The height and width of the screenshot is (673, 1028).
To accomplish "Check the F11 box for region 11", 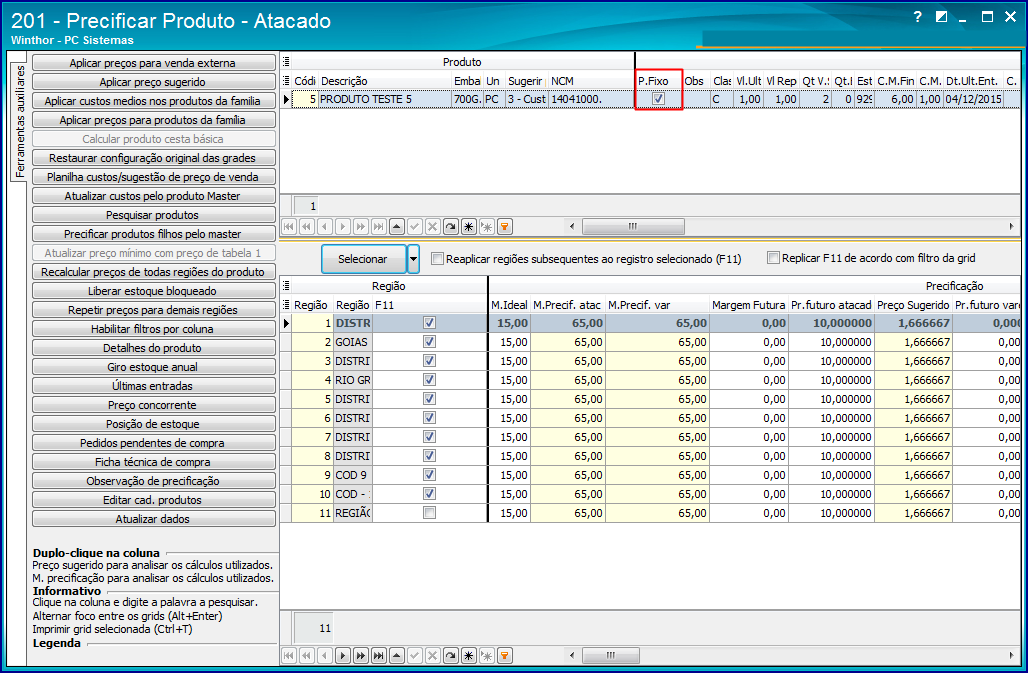I will pyautogui.click(x=429, y=513).
